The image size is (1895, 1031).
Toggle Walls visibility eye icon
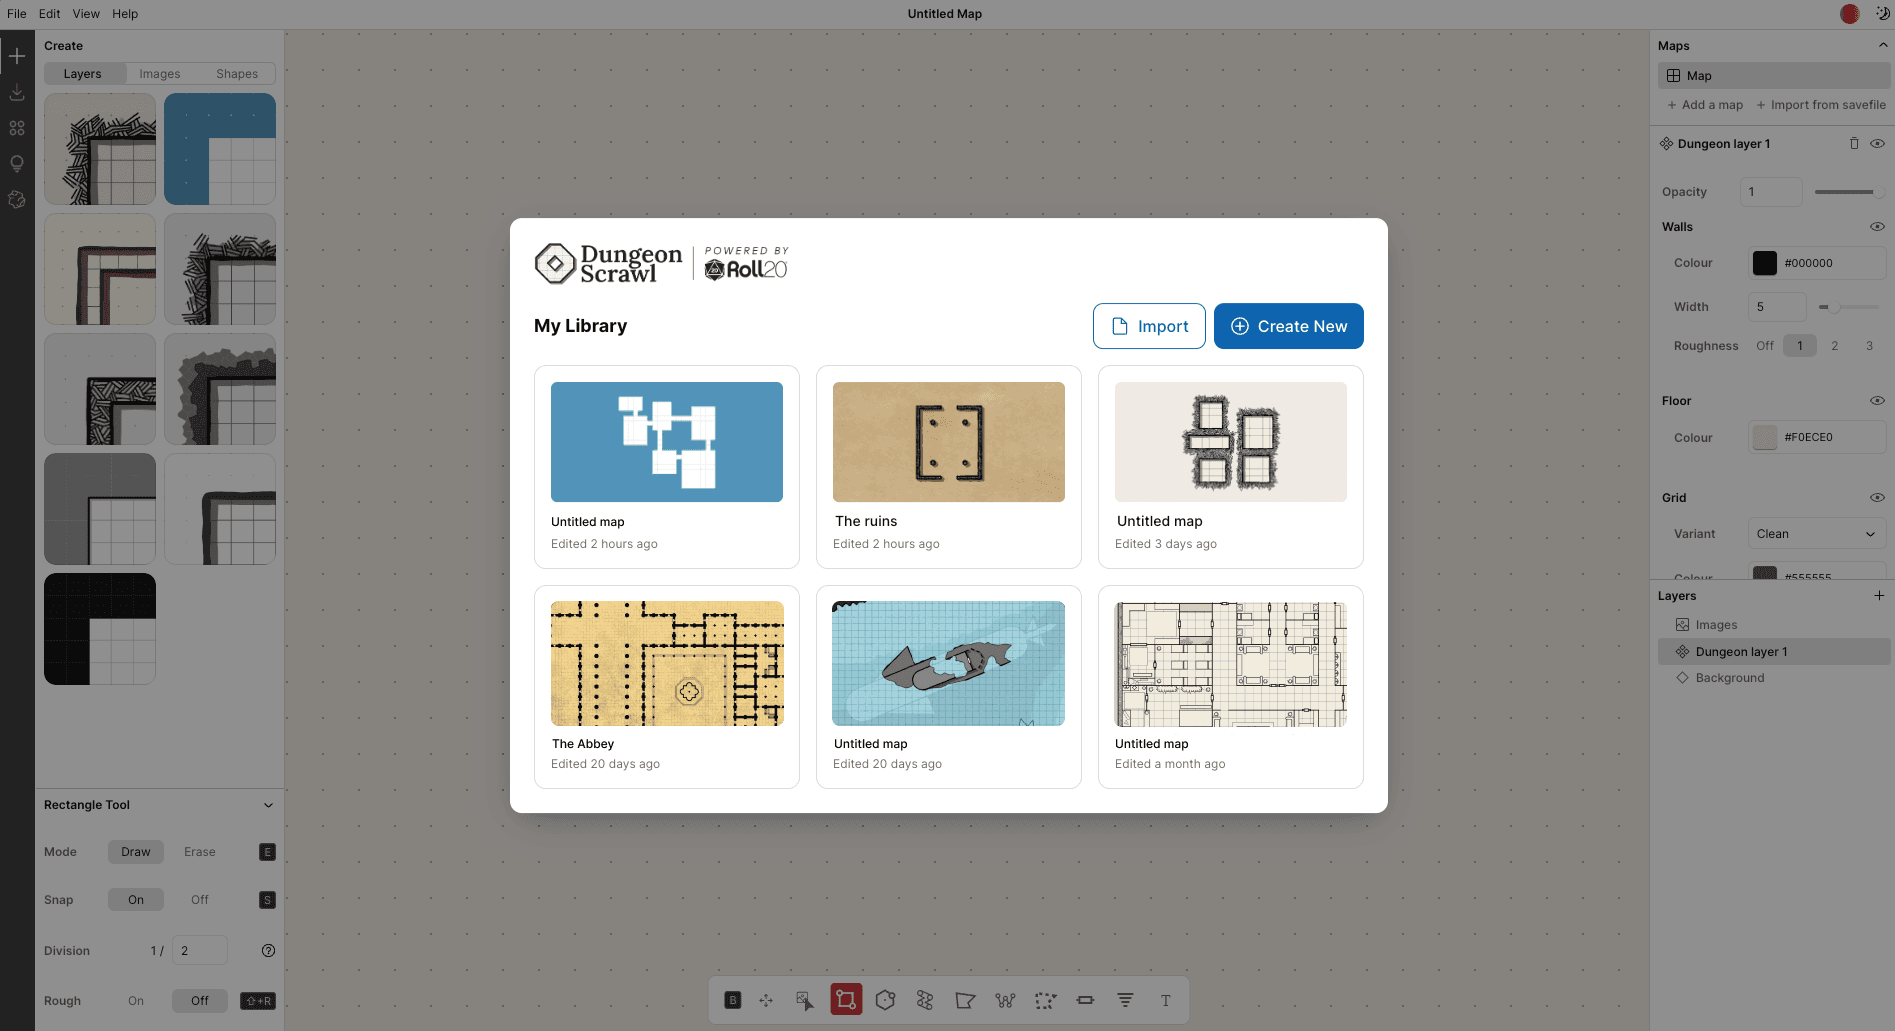click(x=1877, y=227)
